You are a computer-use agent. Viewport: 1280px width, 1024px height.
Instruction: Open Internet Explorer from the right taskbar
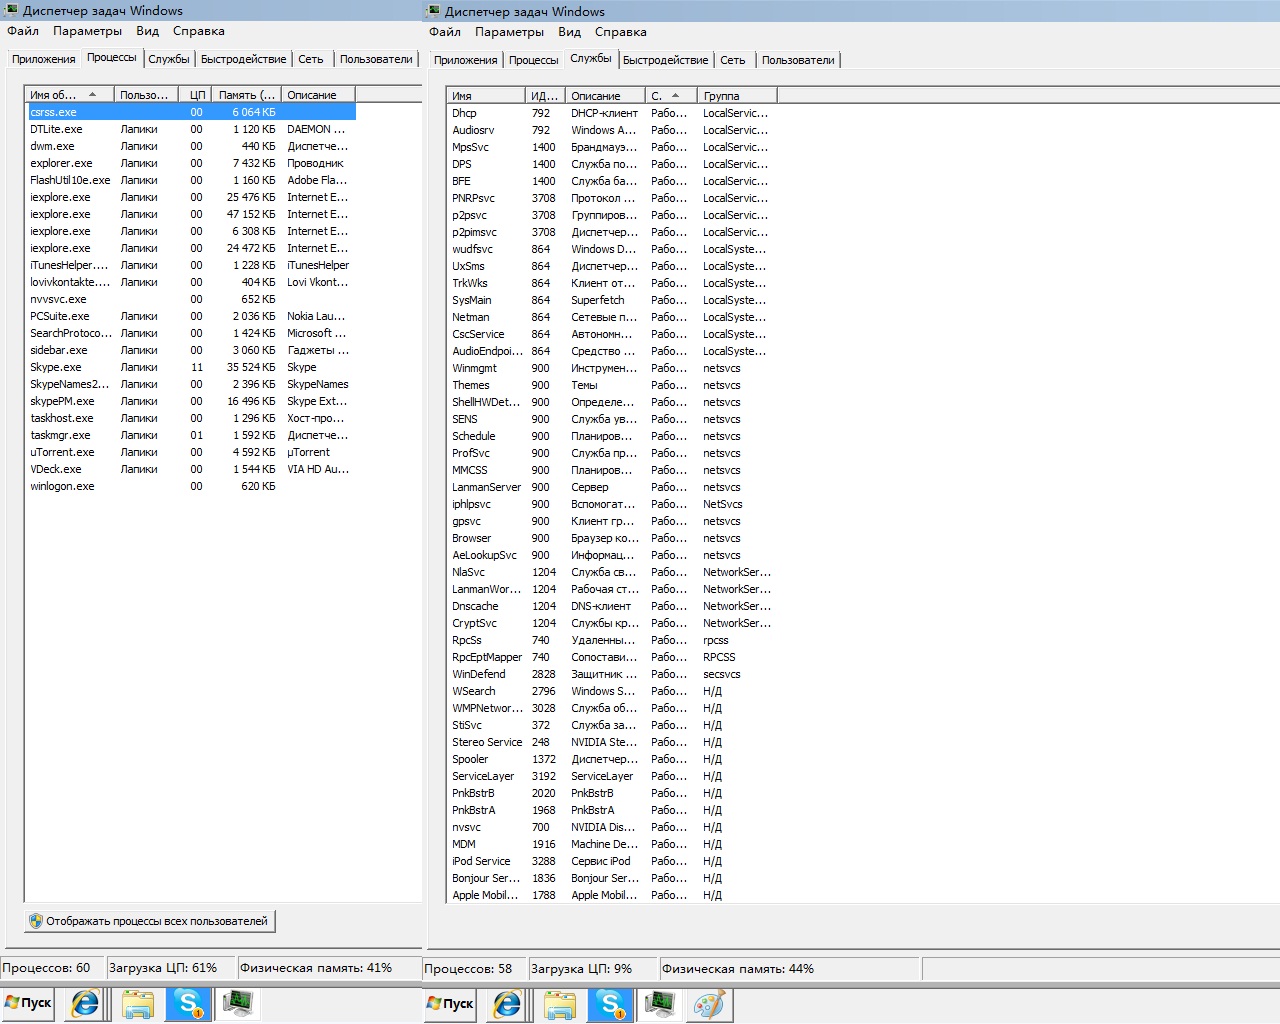(507, 1004)
